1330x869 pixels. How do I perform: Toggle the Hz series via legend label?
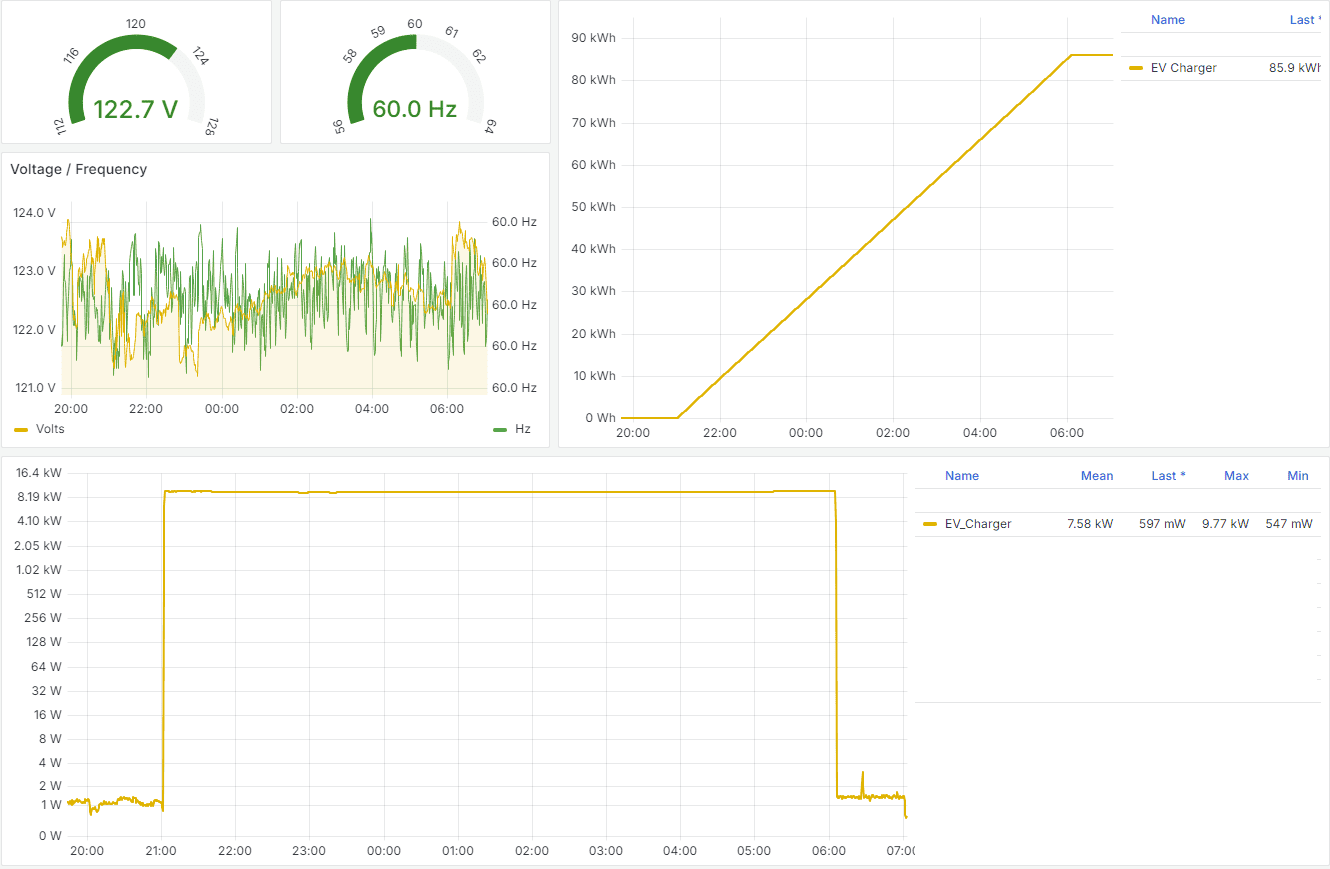(523, 429)
